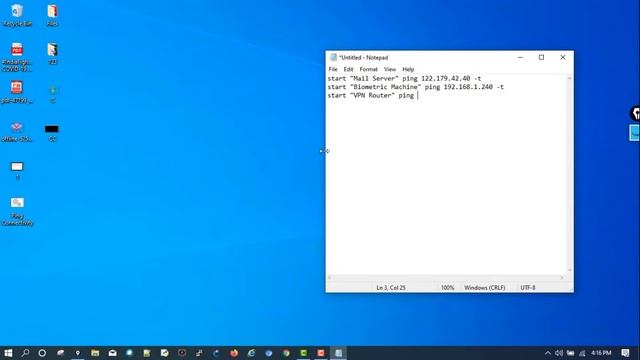
Task: Open network status in system tray
Action: (x=582, y=353)
